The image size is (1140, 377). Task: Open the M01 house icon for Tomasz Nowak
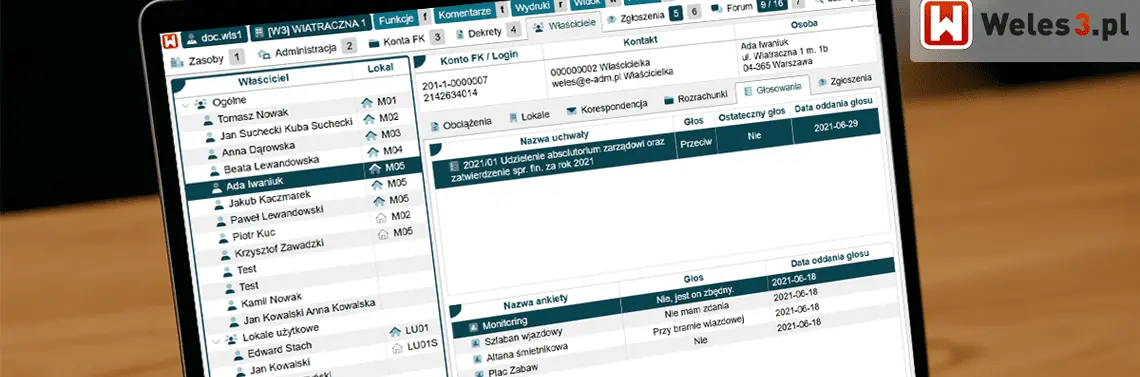pyautogui.click(x=366, y=102)
